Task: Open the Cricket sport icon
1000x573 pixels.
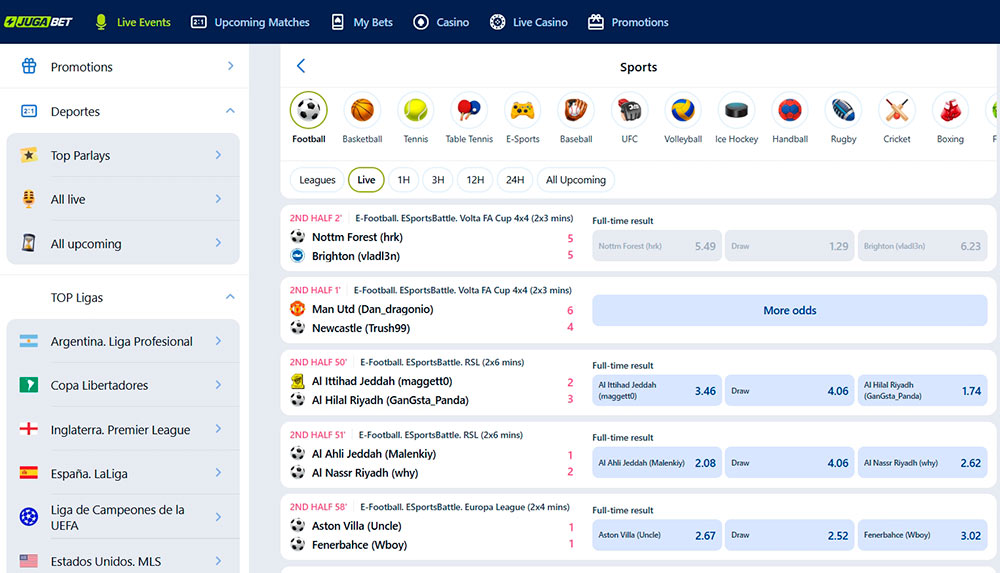Action: pos(897,110)
